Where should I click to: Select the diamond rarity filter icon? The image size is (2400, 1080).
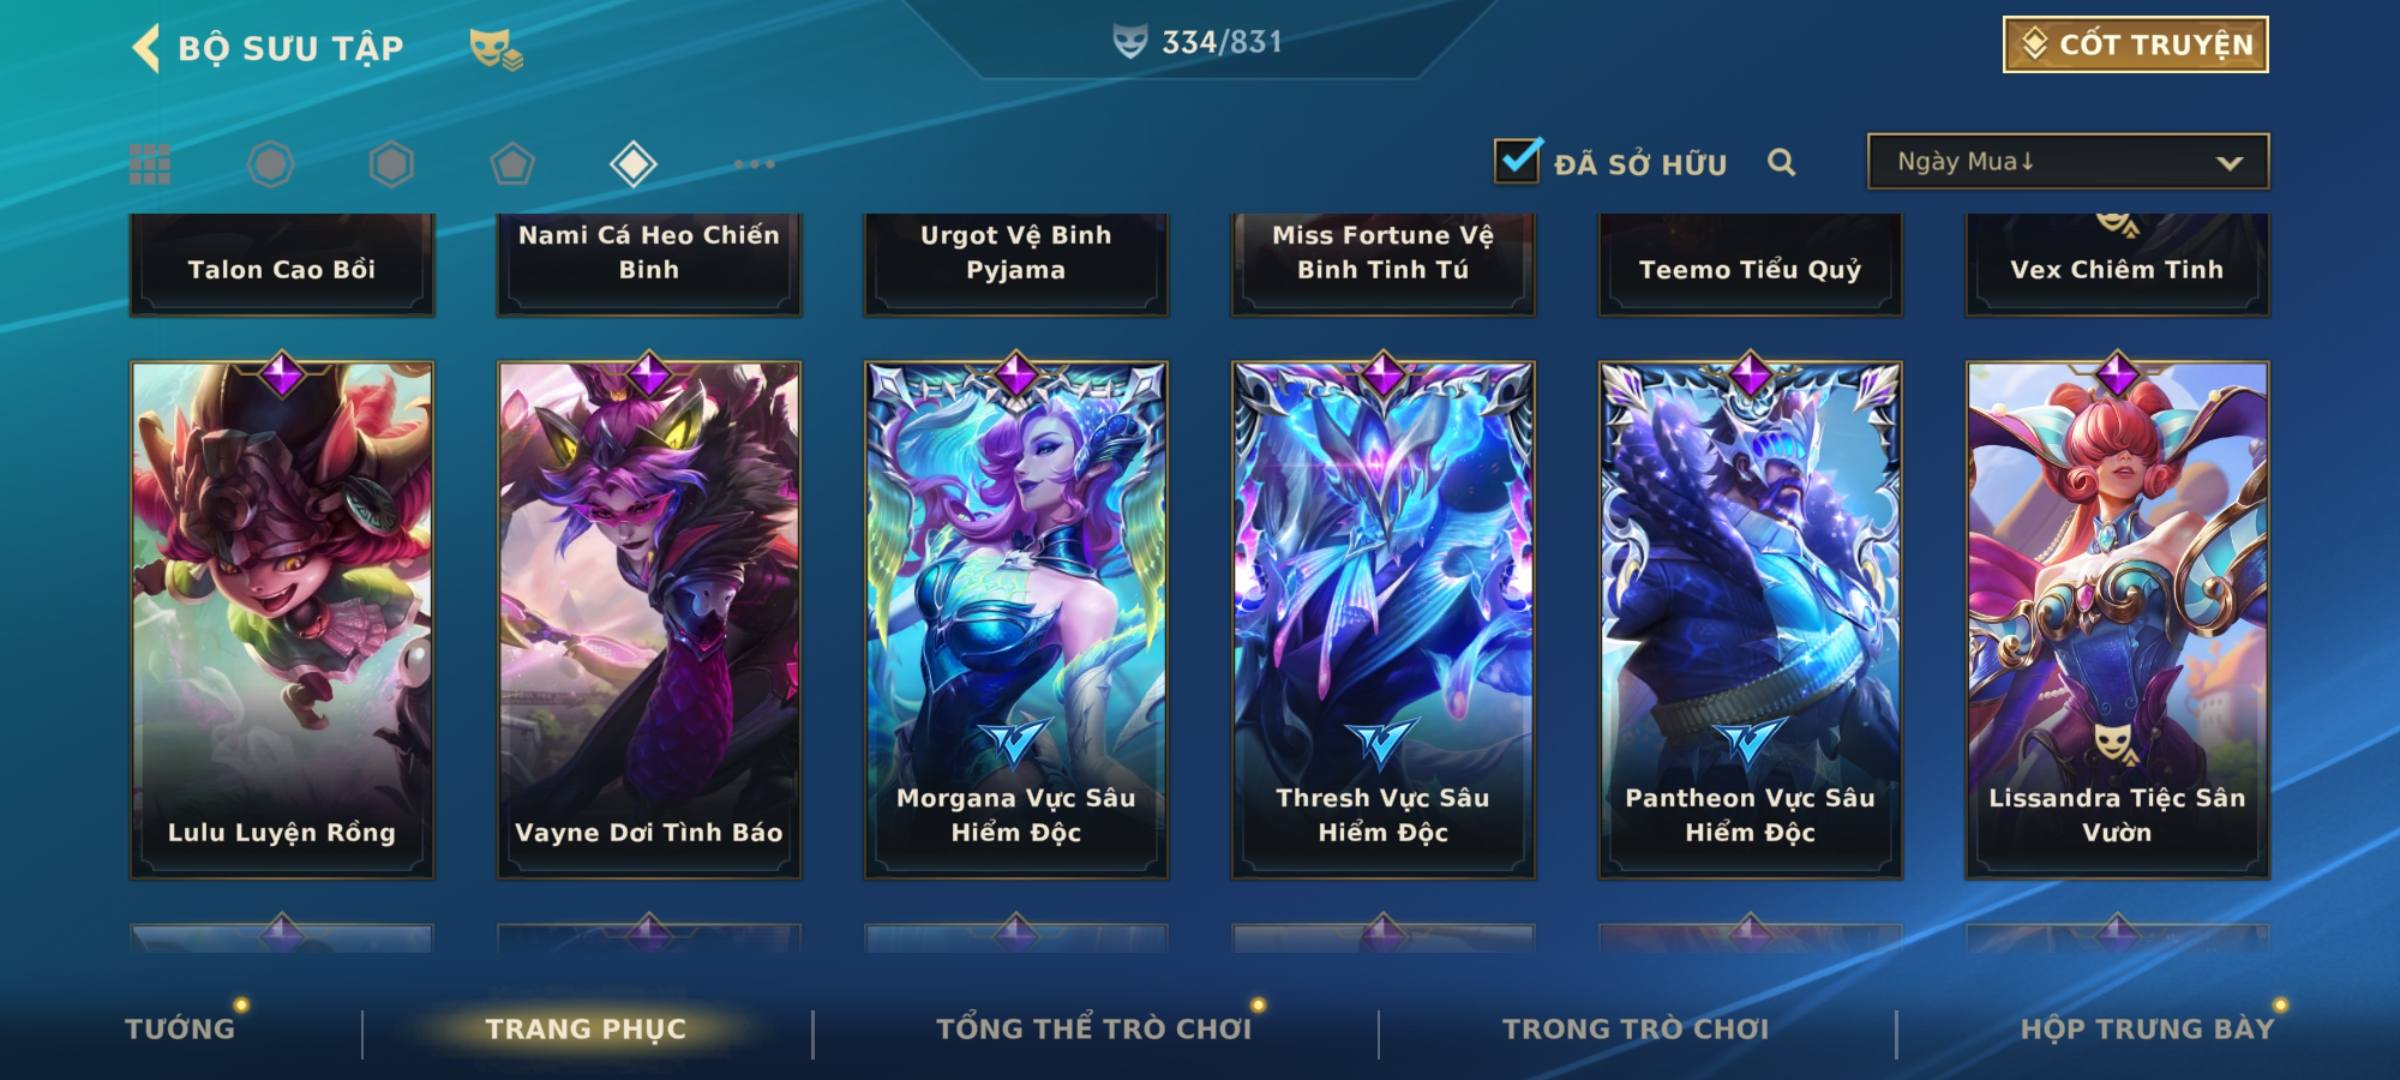633,164
